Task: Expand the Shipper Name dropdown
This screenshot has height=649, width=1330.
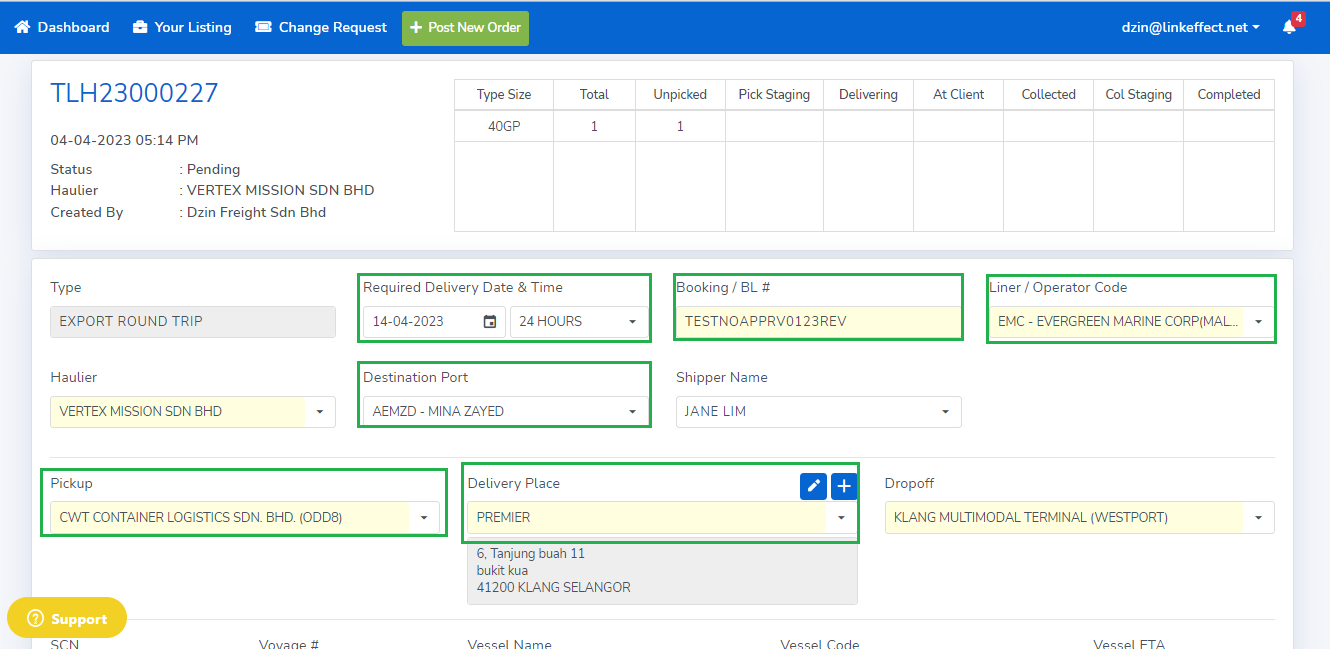Action: coord(945,412)
